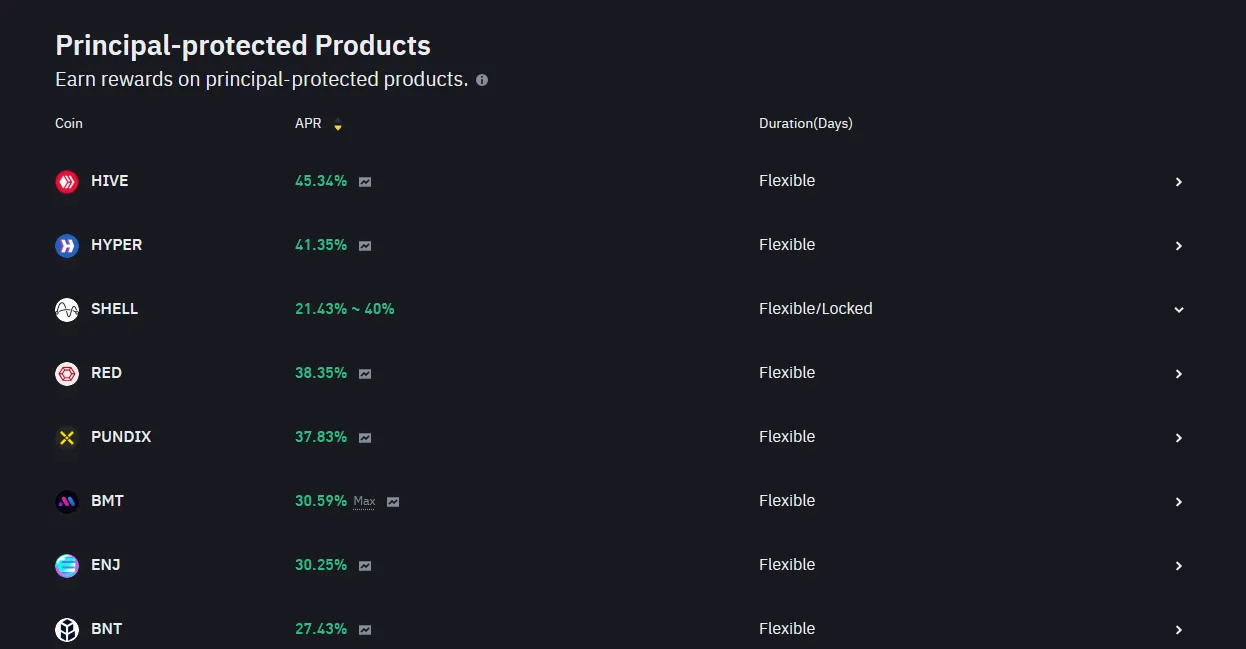Open the APR chart icon for RED
The image size is (1246, 649).
click(x=365, y=374)
